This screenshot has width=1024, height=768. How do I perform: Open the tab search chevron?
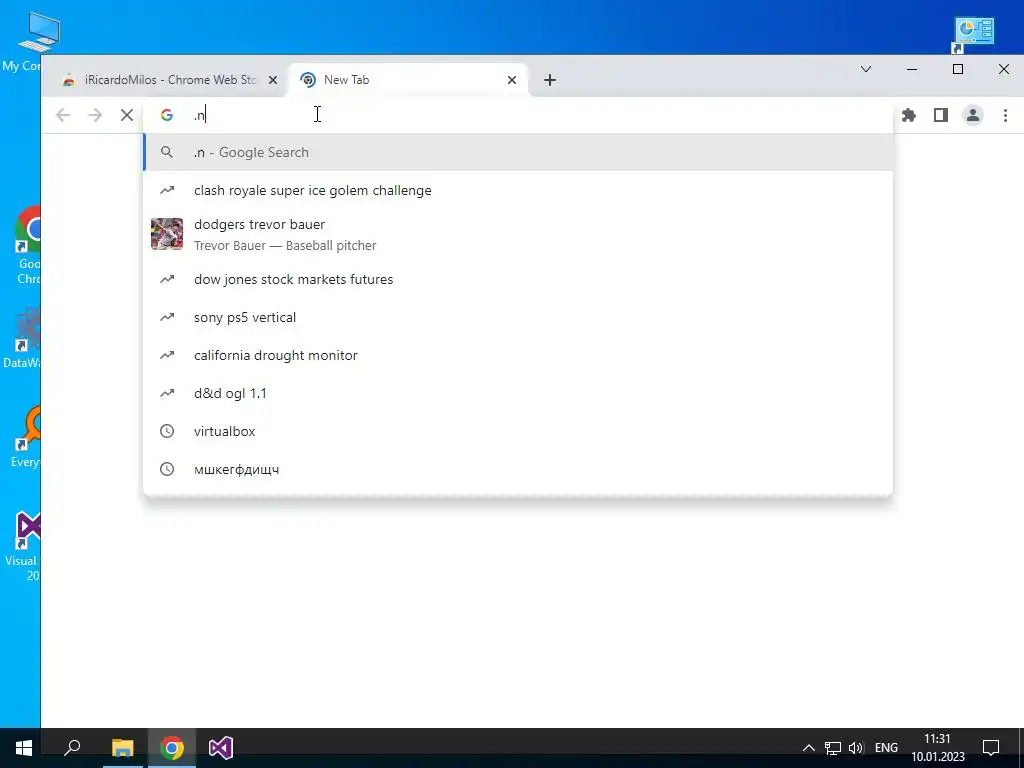[866, 69]
